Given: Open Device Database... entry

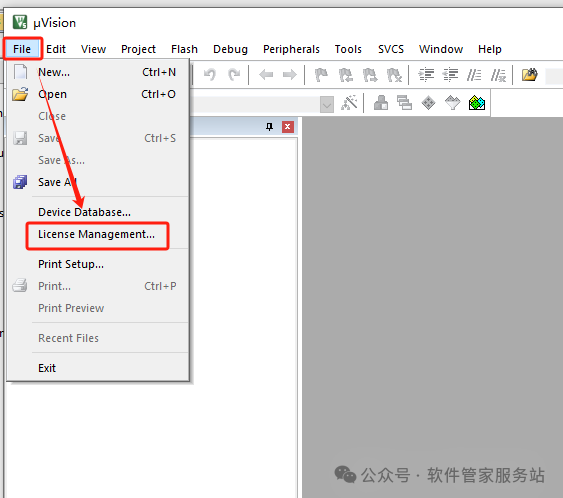Looking at the screenshot, I should click(x=98, y=212).
